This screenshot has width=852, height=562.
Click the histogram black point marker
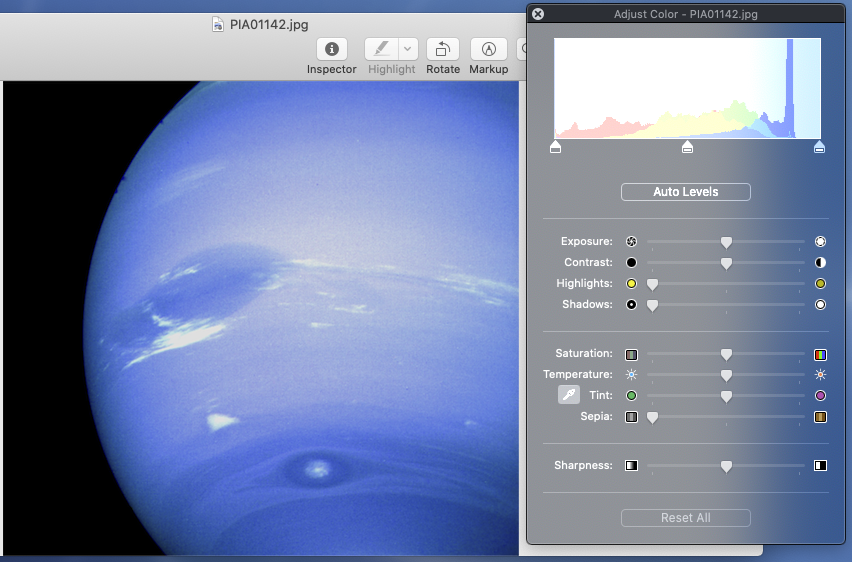556,148
